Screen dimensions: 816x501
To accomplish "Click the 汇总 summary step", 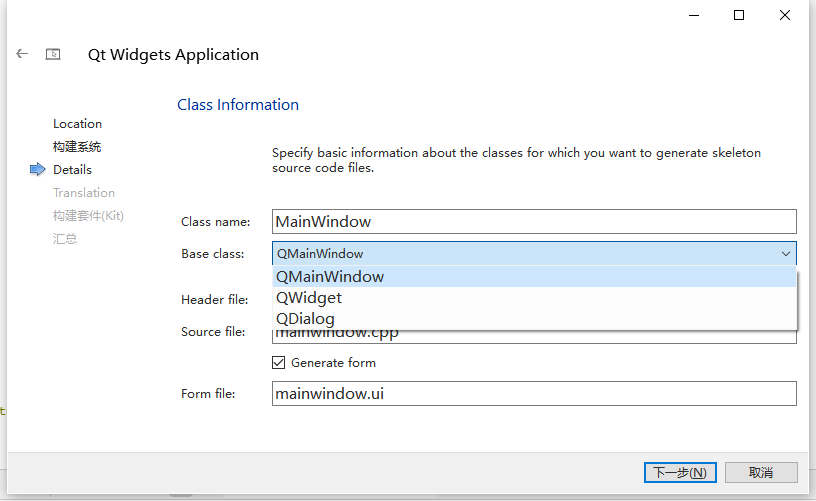I will 65,238.
